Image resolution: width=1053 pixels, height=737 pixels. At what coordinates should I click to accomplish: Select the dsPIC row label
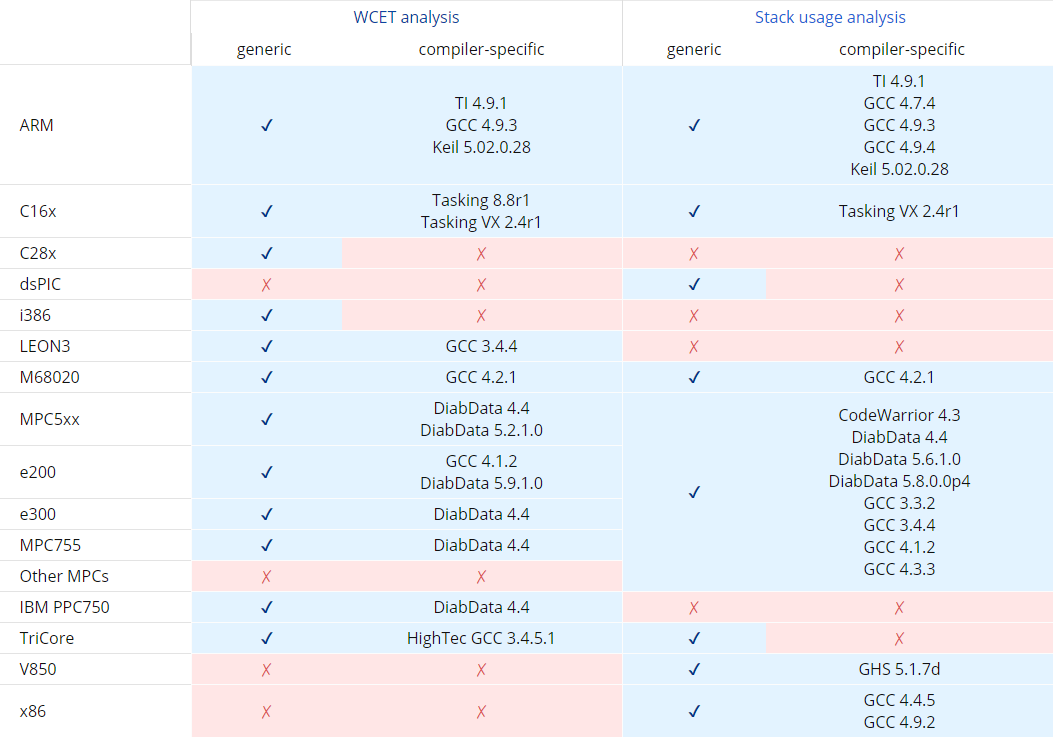tap(40, 284)
